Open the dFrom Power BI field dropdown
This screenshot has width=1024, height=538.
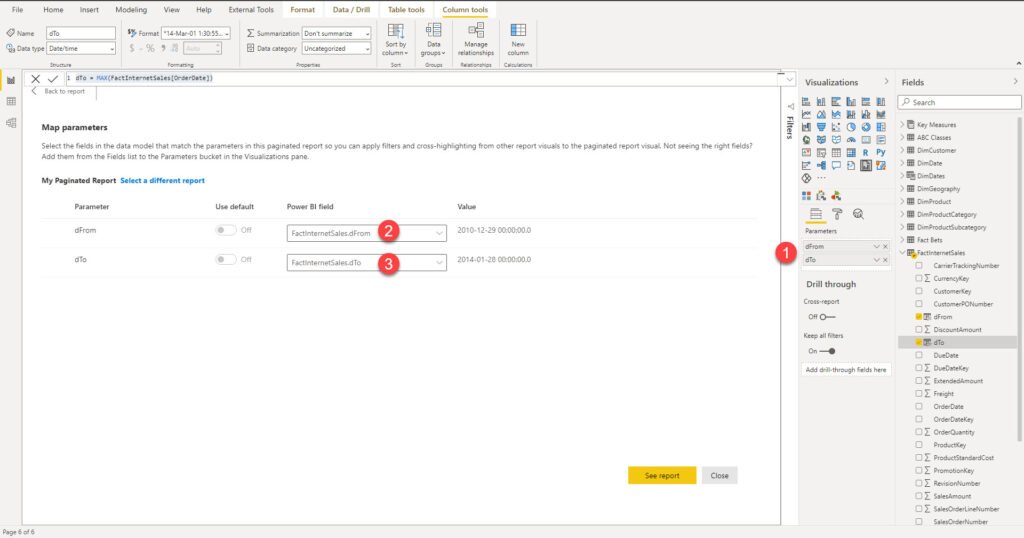click(x=366, y=233)
